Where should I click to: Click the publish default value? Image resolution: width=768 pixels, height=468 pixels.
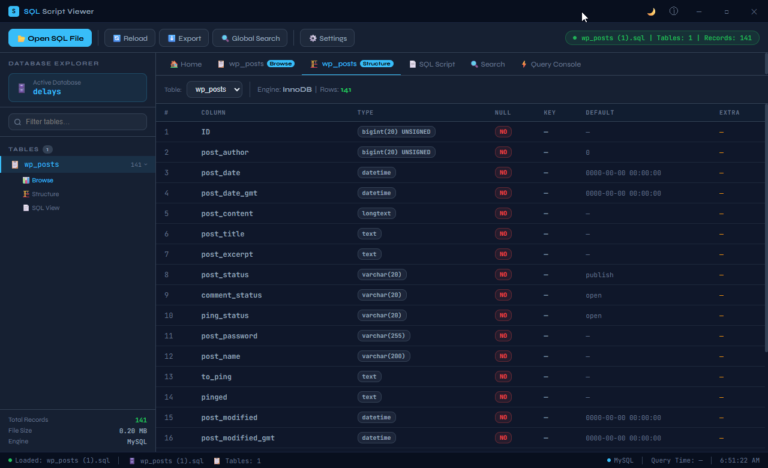tap(600, 275)
